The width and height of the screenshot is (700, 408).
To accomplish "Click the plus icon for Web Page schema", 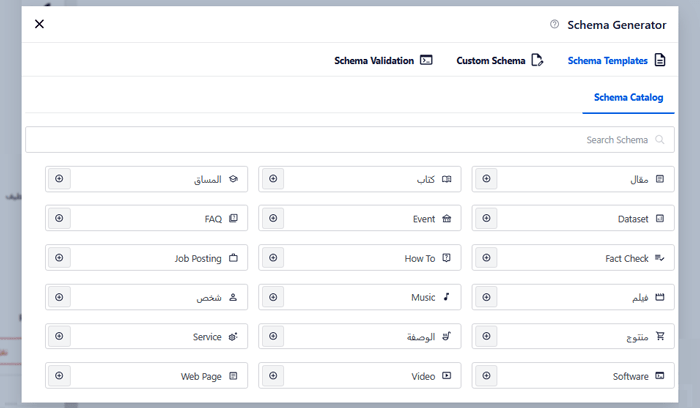I will [x=59, y=376].
